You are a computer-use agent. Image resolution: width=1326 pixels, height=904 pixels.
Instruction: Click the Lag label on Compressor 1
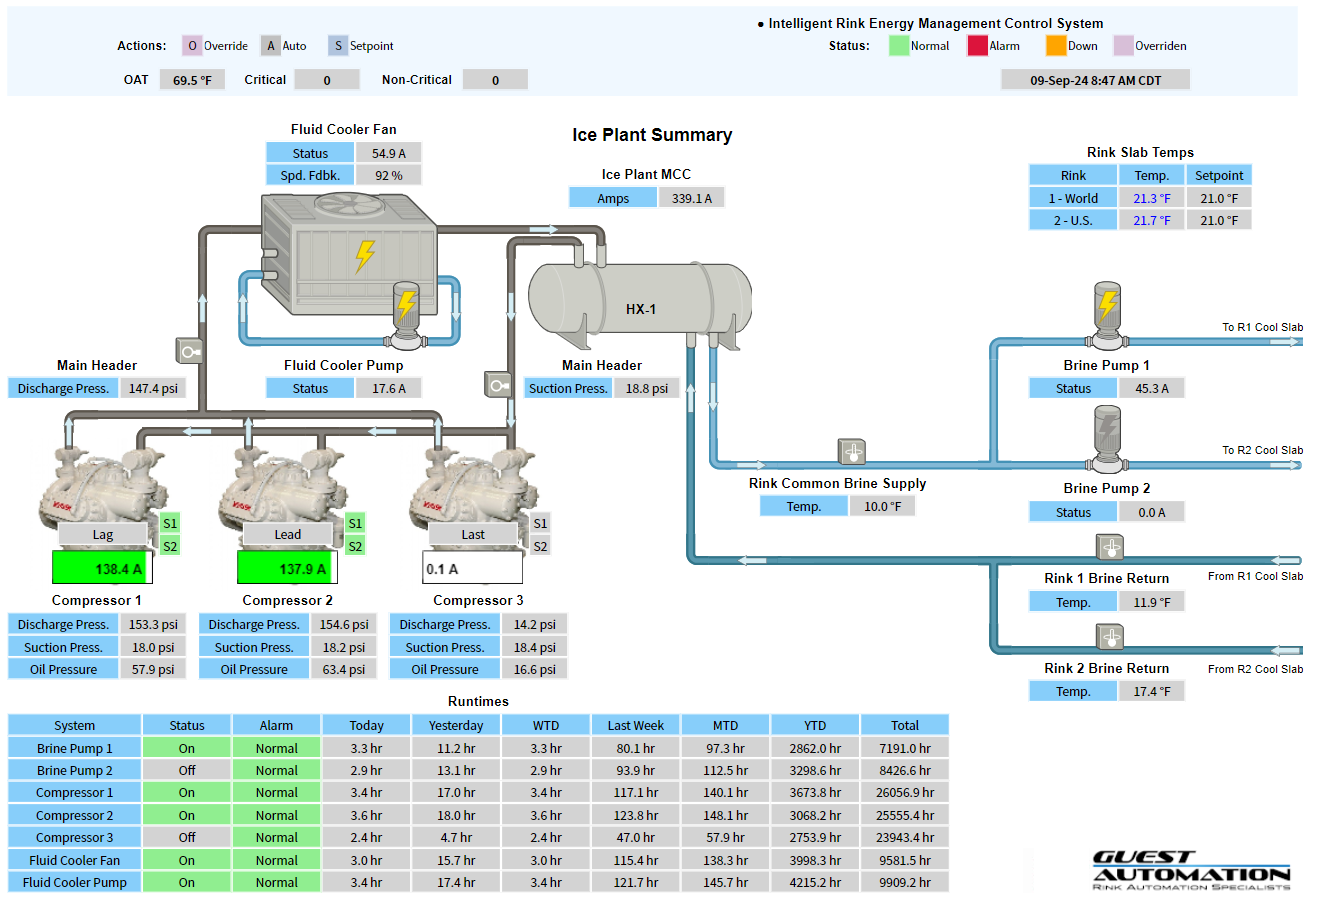(103, 535)
